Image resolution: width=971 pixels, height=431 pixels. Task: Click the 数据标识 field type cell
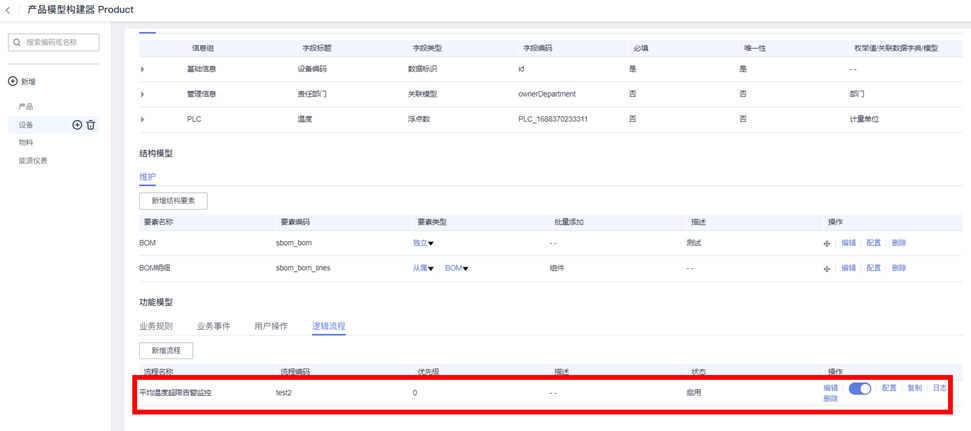point(422,69)
